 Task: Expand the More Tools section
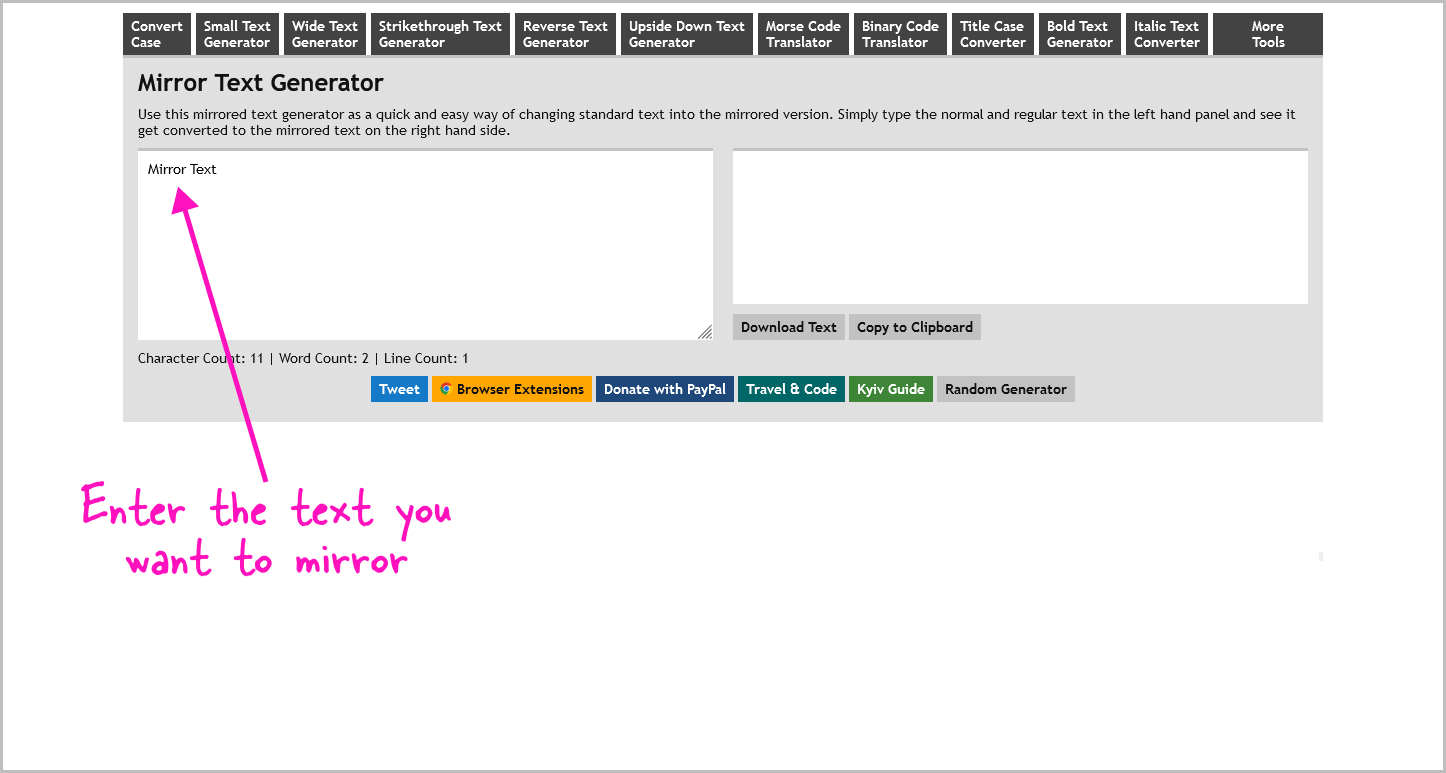tap(1267, 33)
